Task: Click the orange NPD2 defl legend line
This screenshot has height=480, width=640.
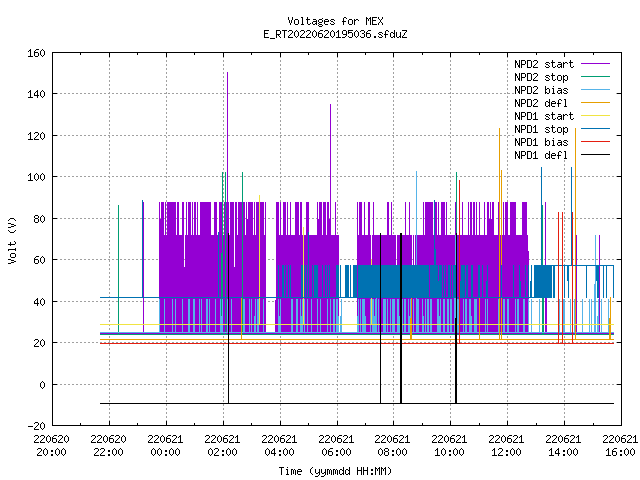Action: 595,103
